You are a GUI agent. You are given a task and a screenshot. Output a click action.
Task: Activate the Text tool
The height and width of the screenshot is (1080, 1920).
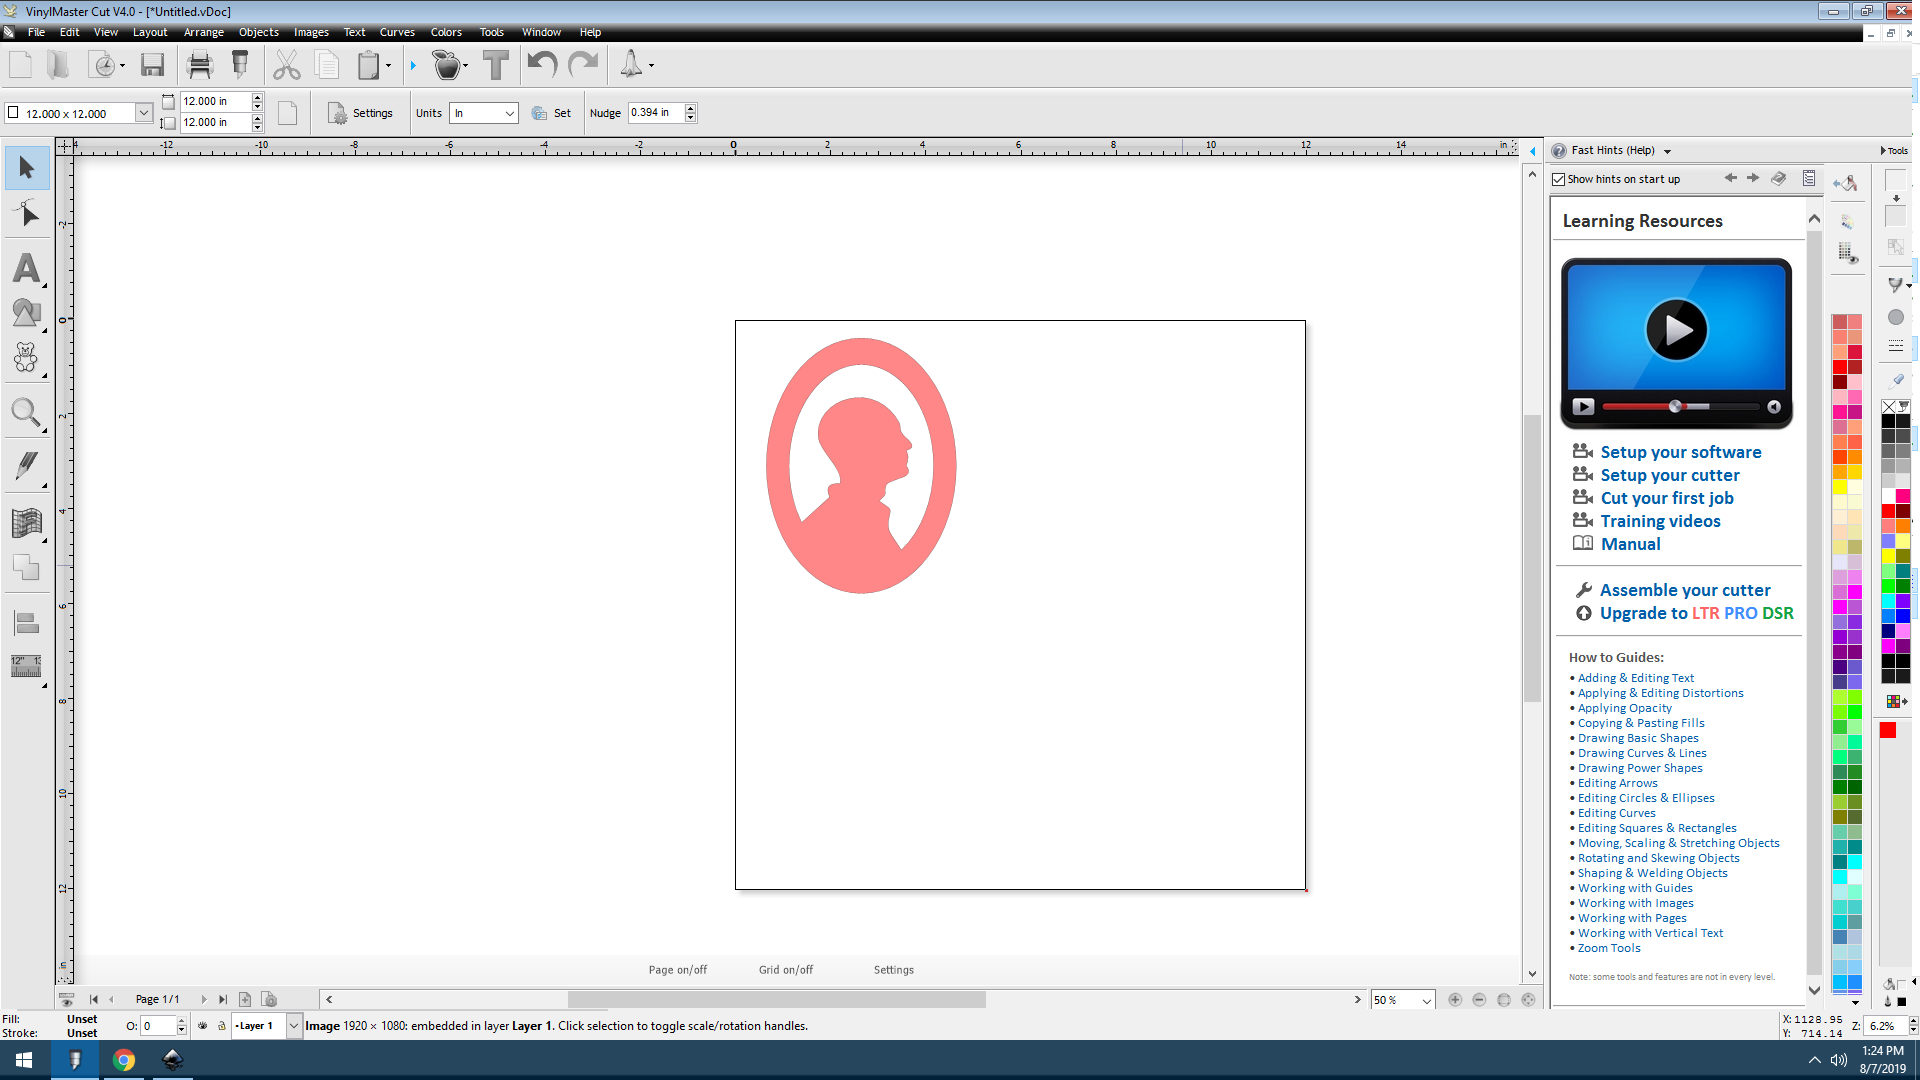[x=27, y=268]
